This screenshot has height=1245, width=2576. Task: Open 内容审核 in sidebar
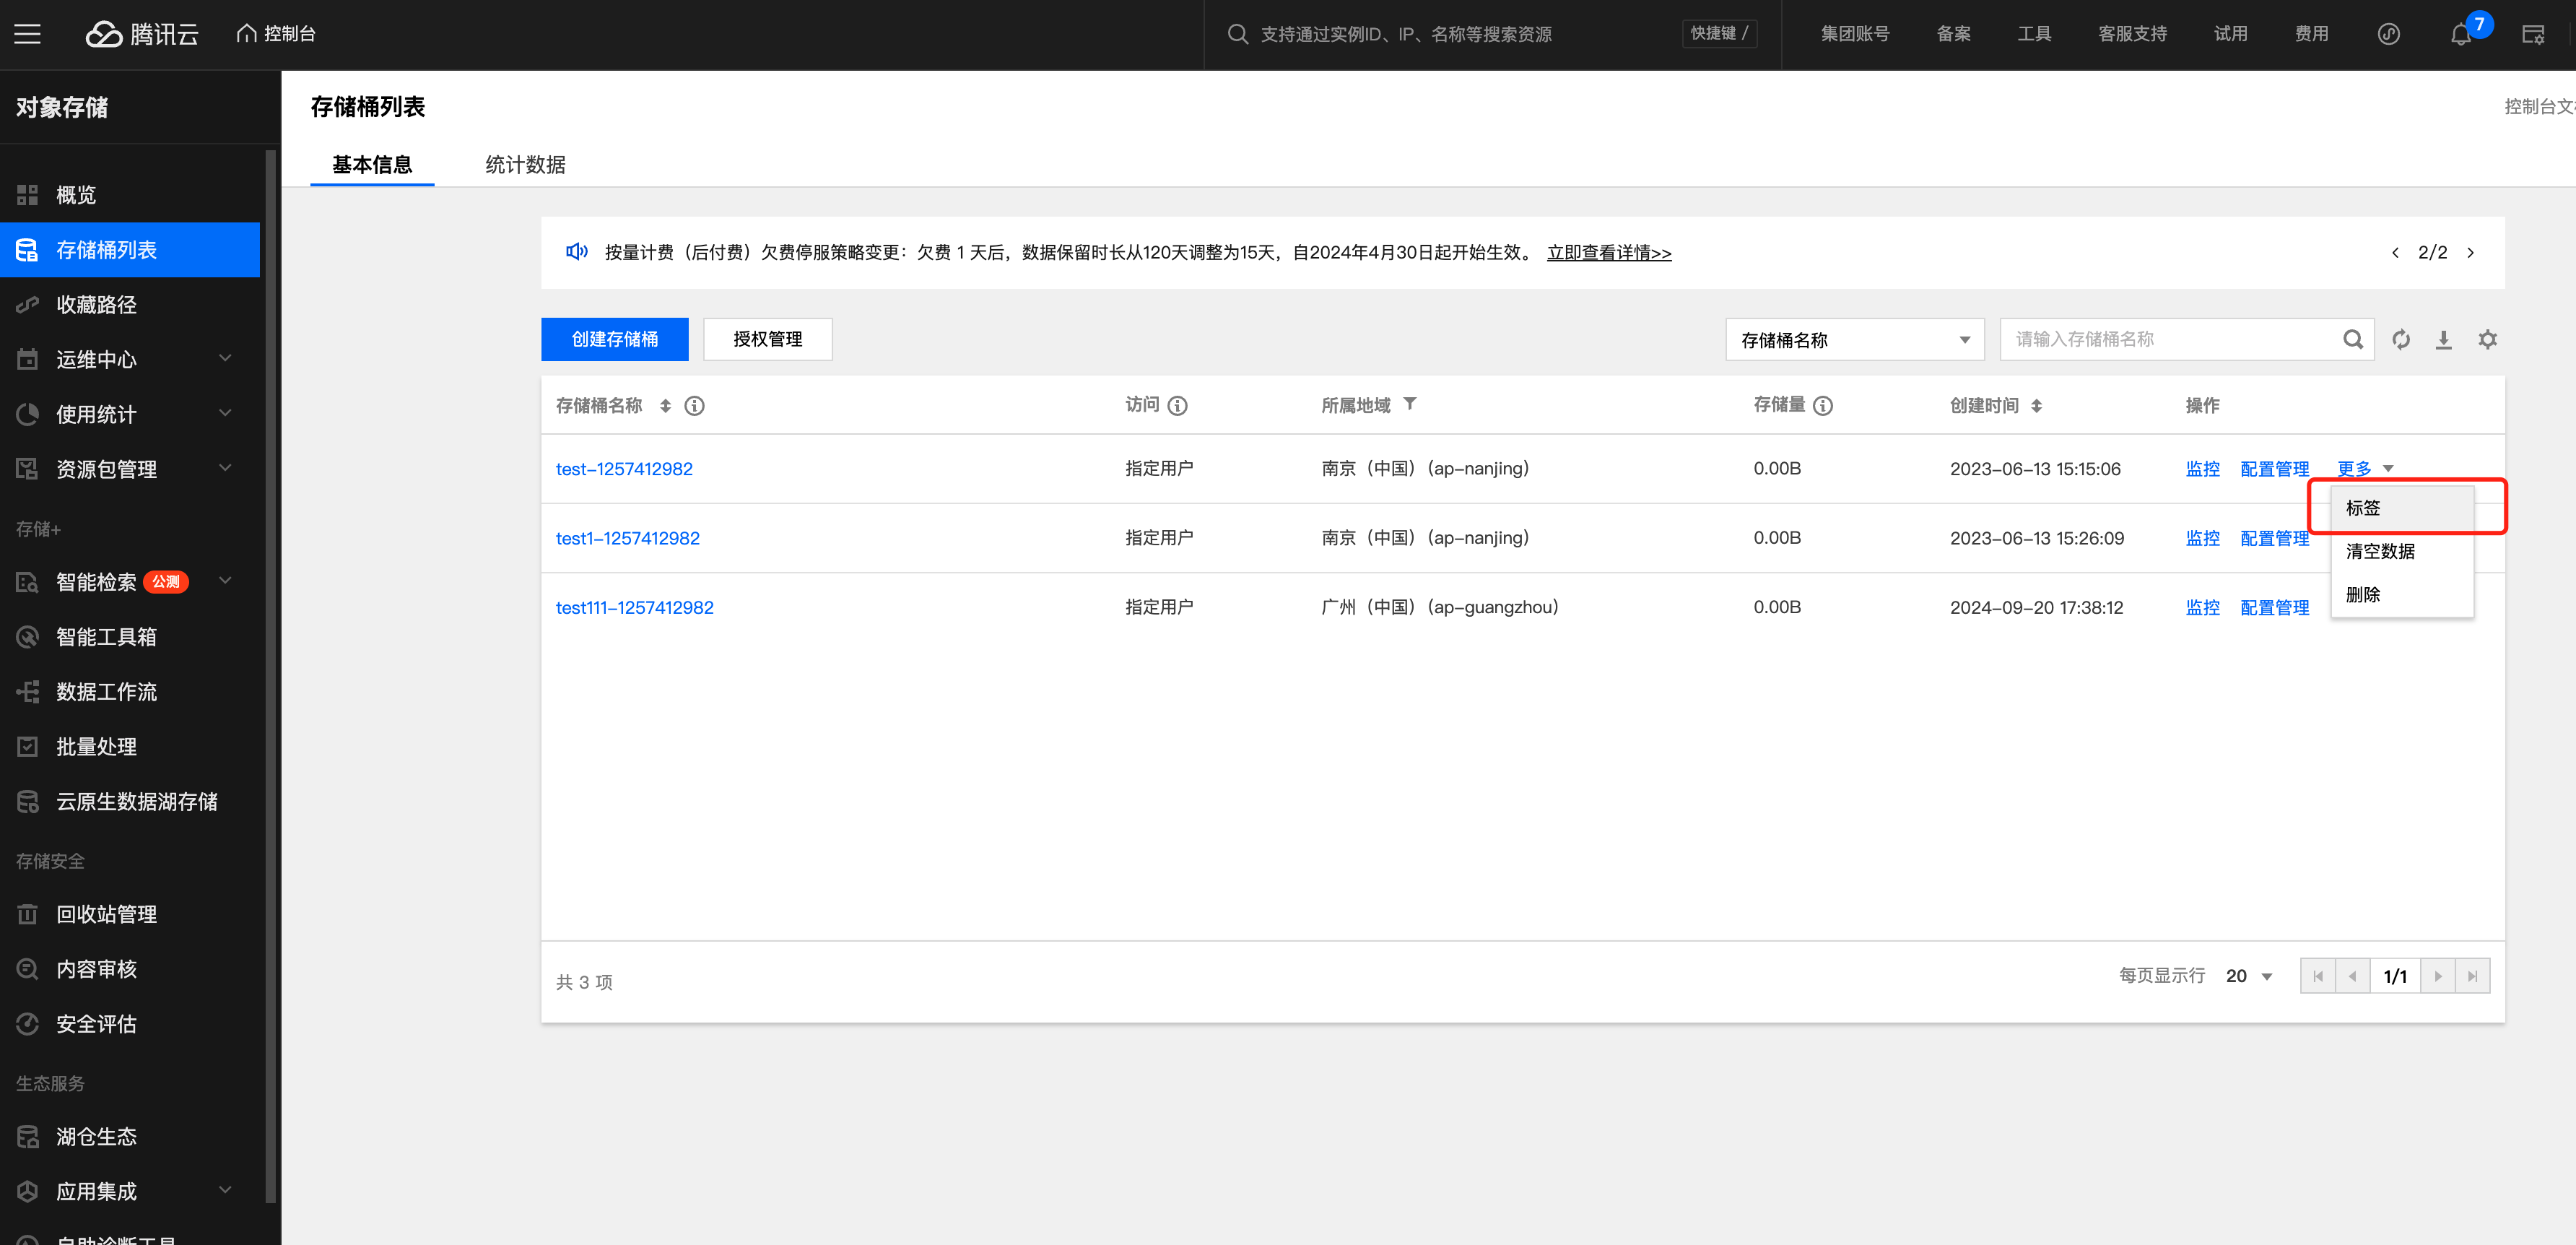tap(130, 969)
